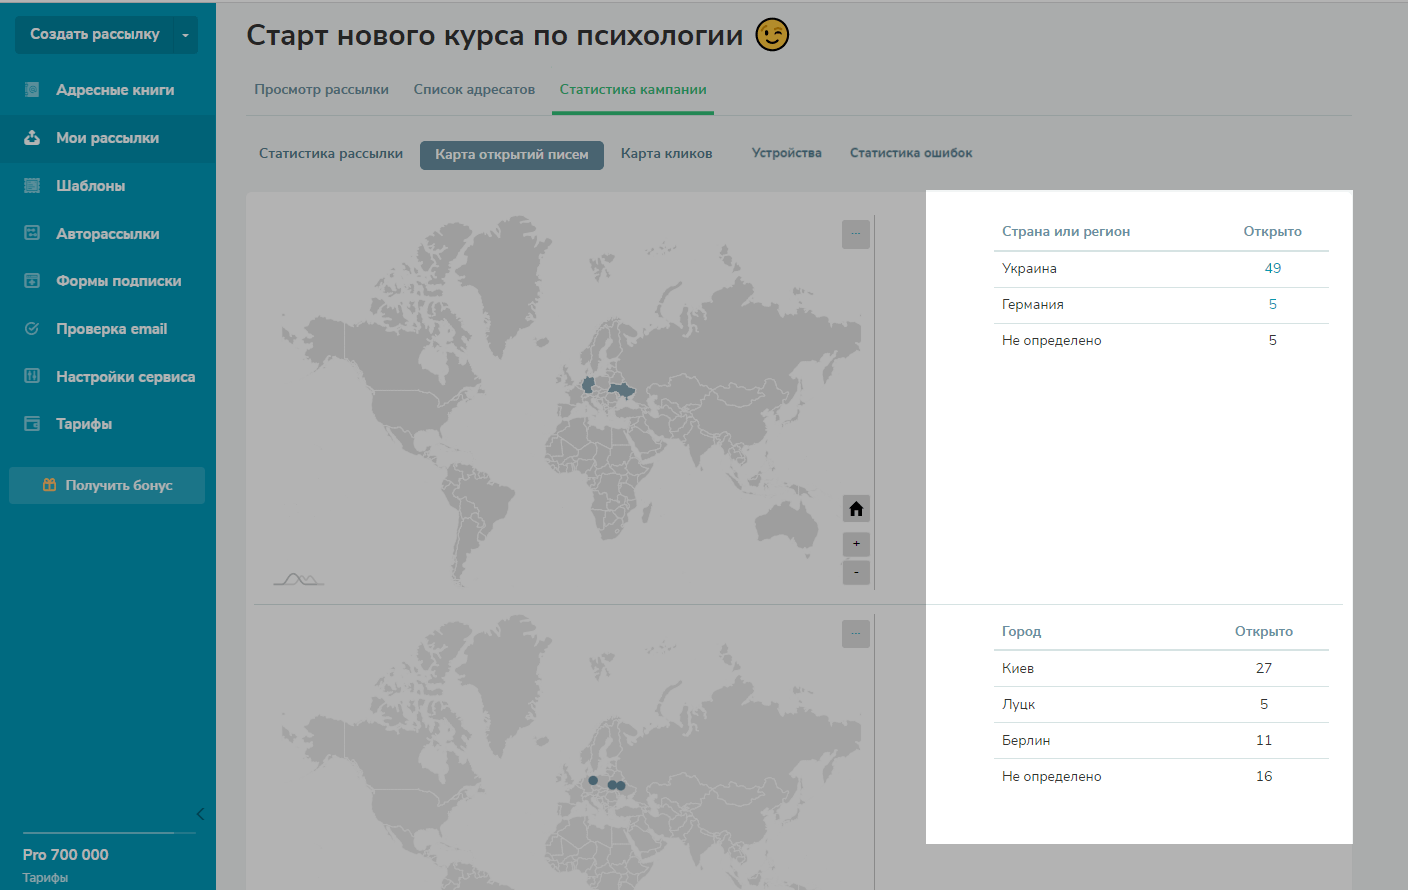
Task: Zoom out on the countries map
Action: pyautogui.click(x=856, y=573)
